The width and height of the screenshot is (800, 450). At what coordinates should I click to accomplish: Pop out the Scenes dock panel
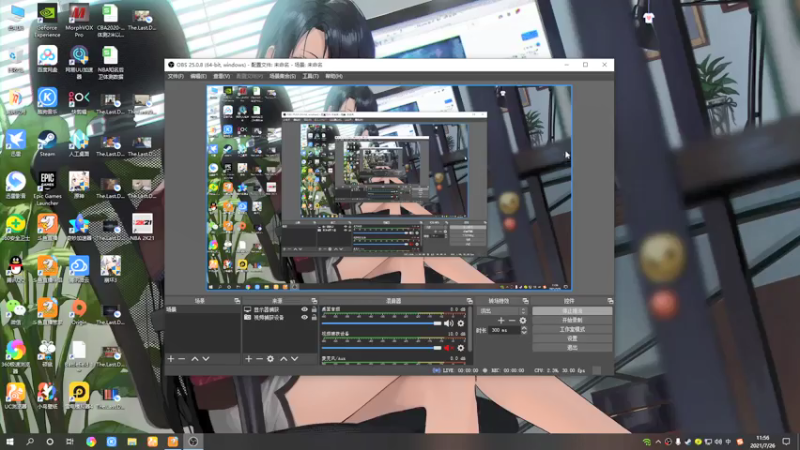click(237, 301)
